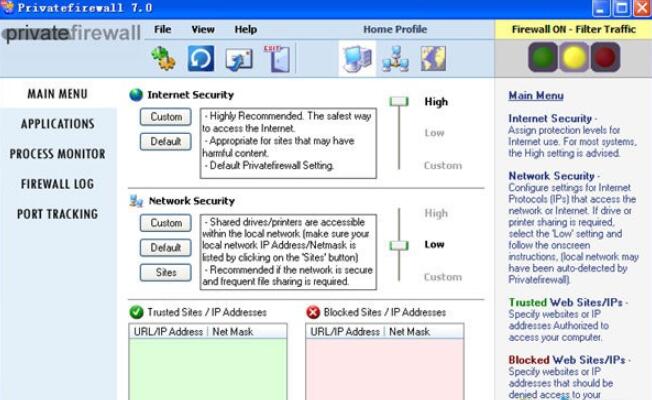Set Network Security level to Custom
The image size is (652, 400).
[443, 277]
